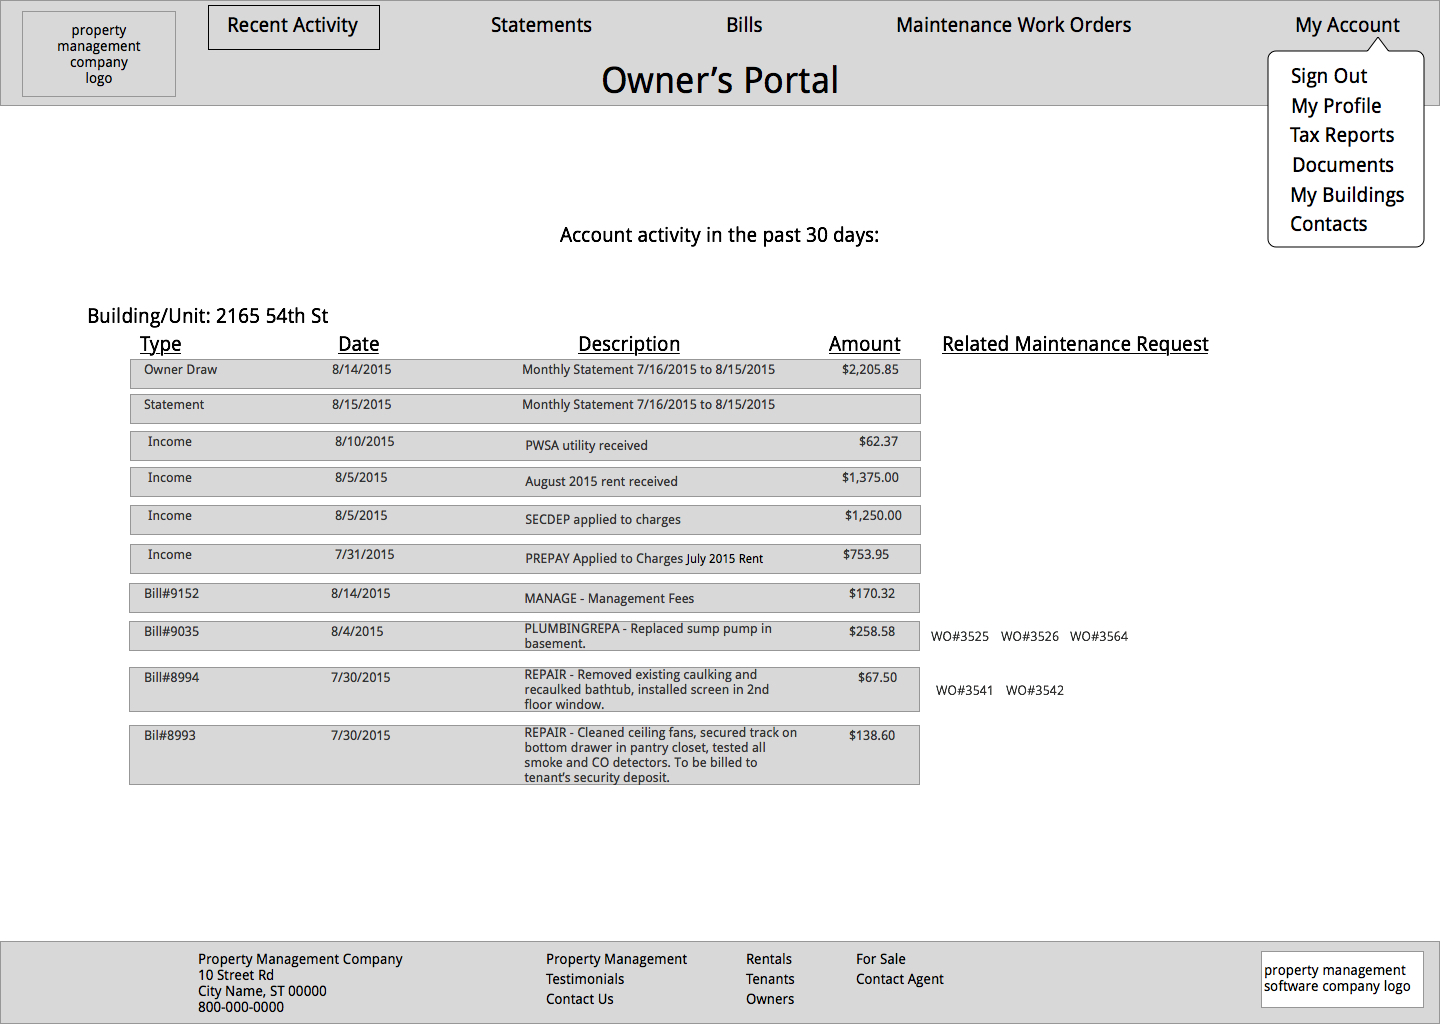Select My Buildings in account menu

(1346, 195)
